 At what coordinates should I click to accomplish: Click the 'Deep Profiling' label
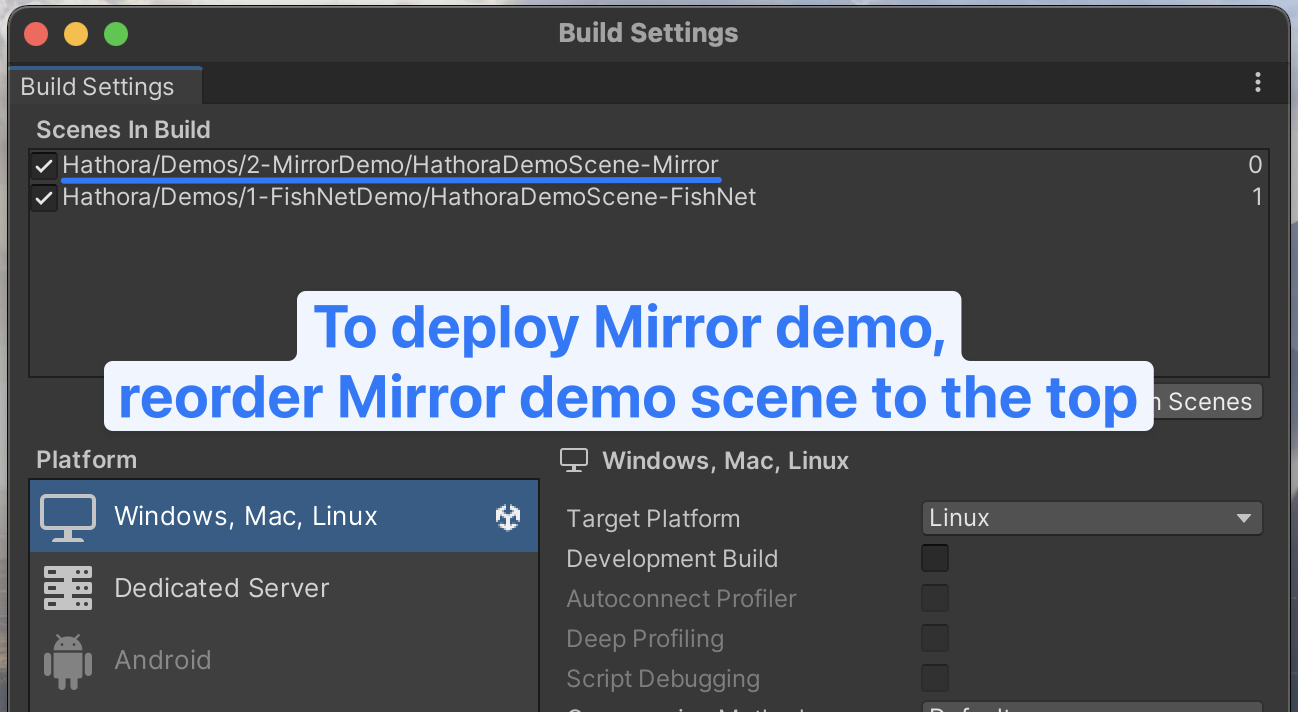click(645, 639)
